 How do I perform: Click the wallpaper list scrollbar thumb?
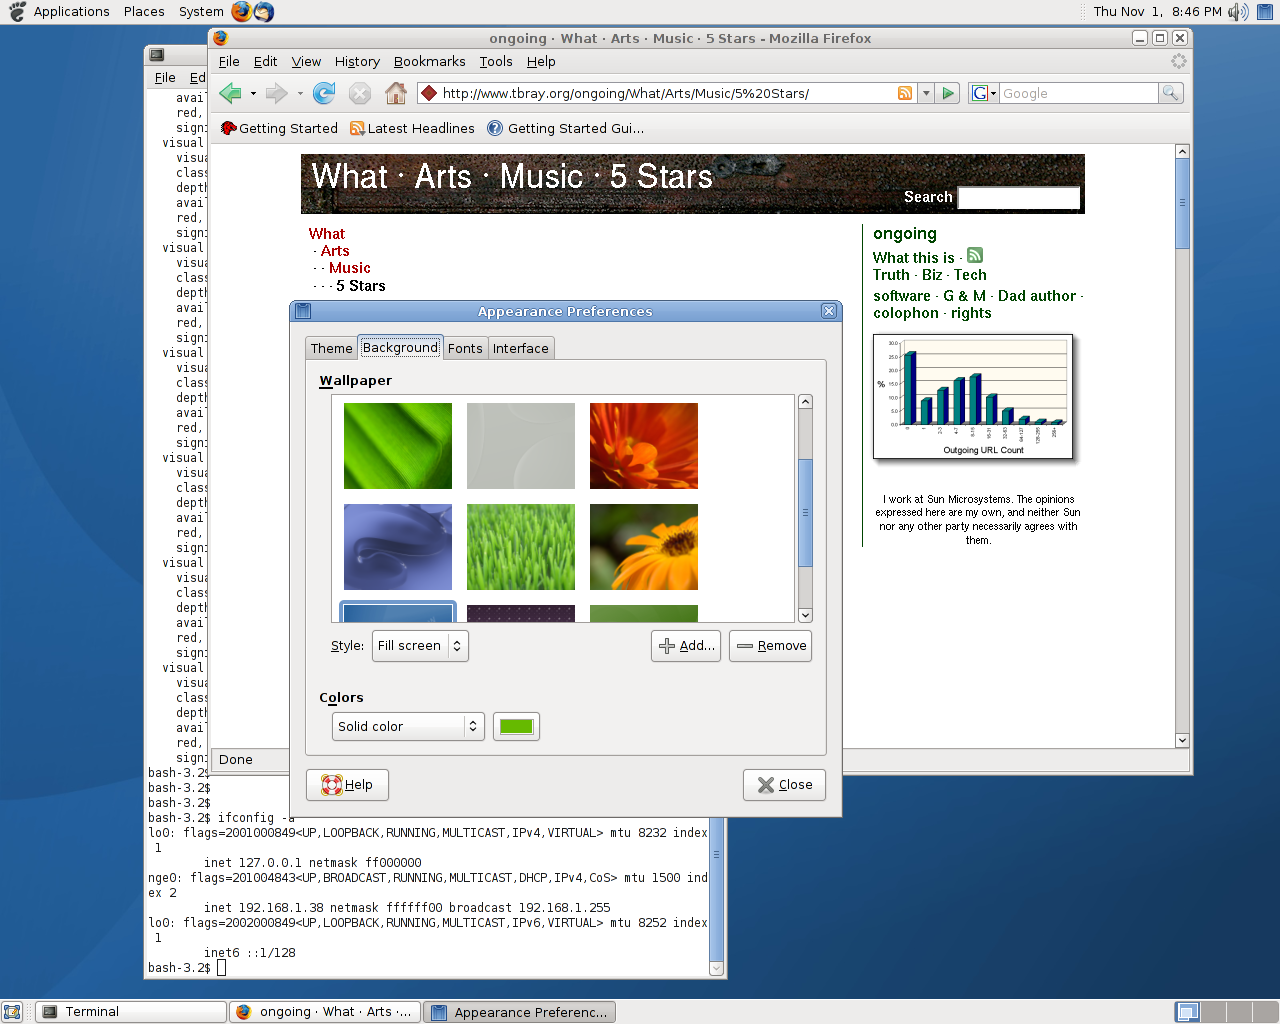coord(805,513)
